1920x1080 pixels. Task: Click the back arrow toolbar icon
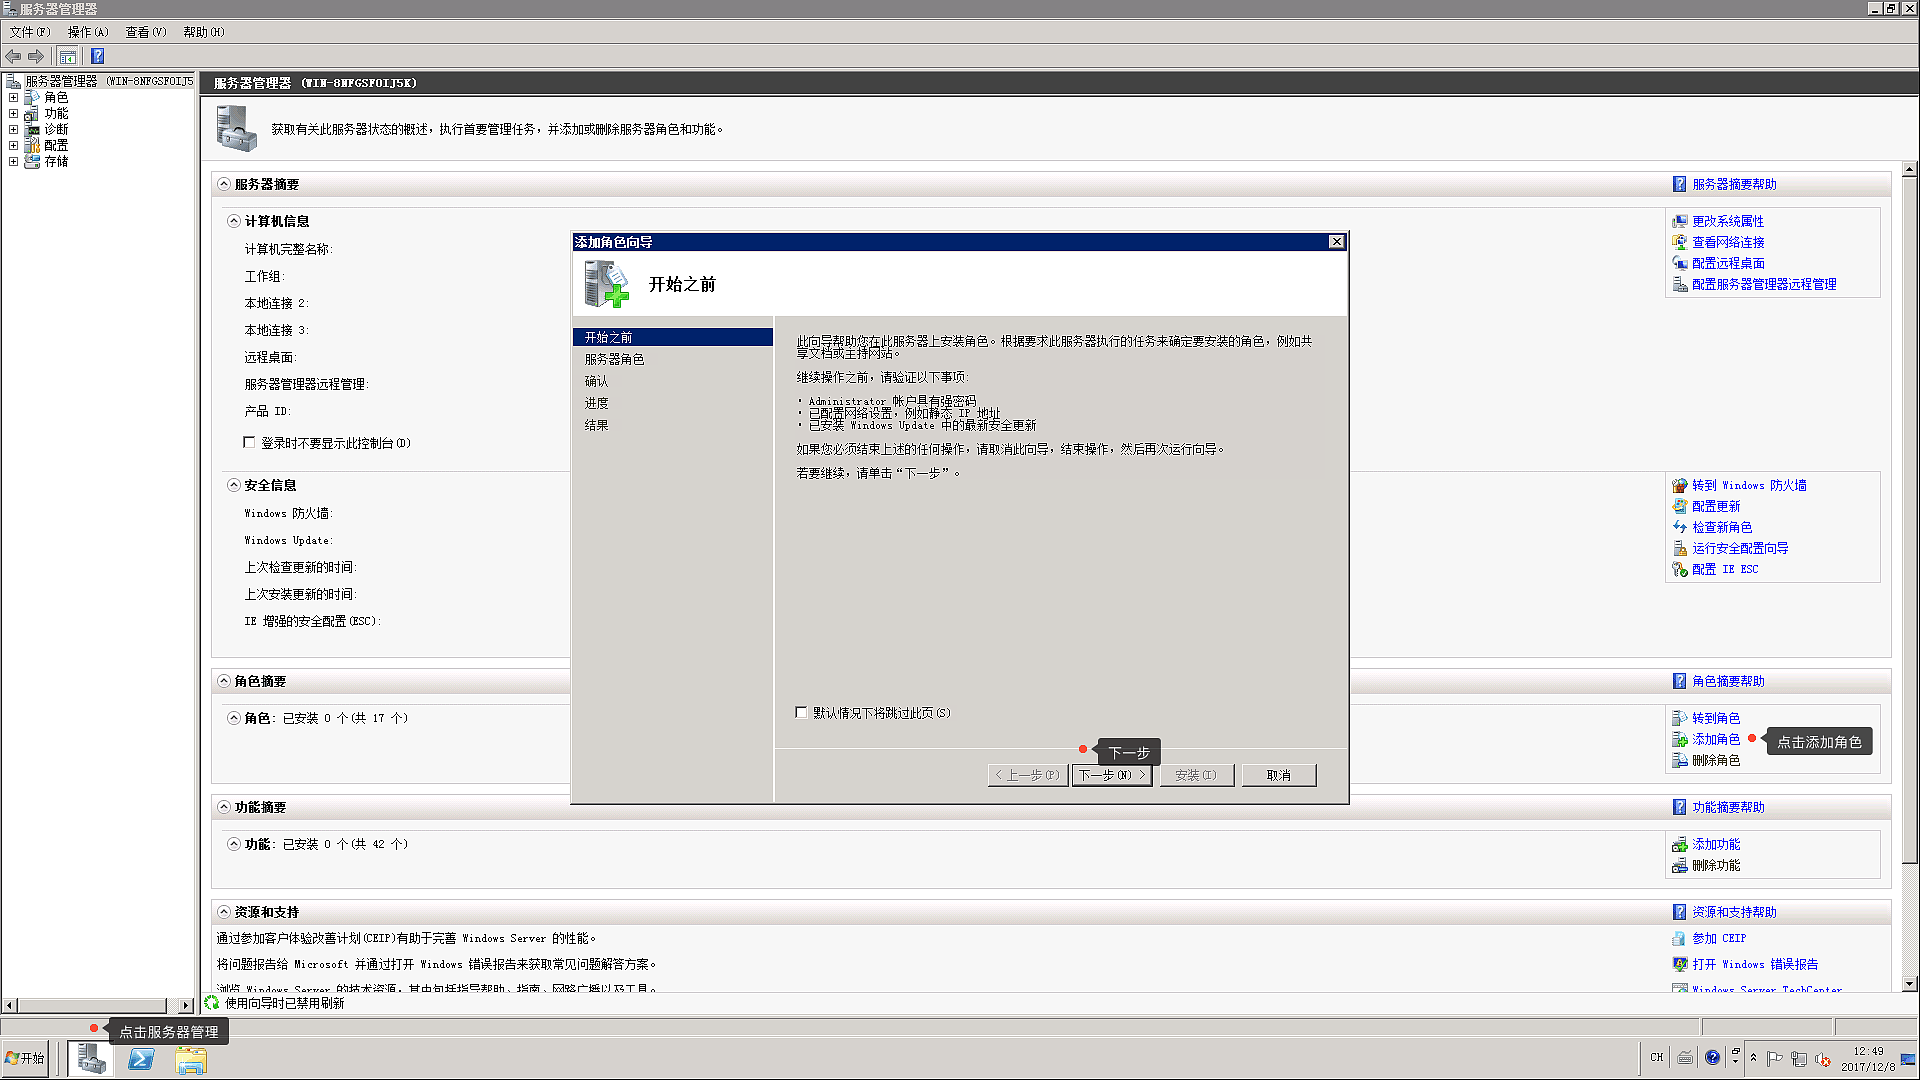13,56
